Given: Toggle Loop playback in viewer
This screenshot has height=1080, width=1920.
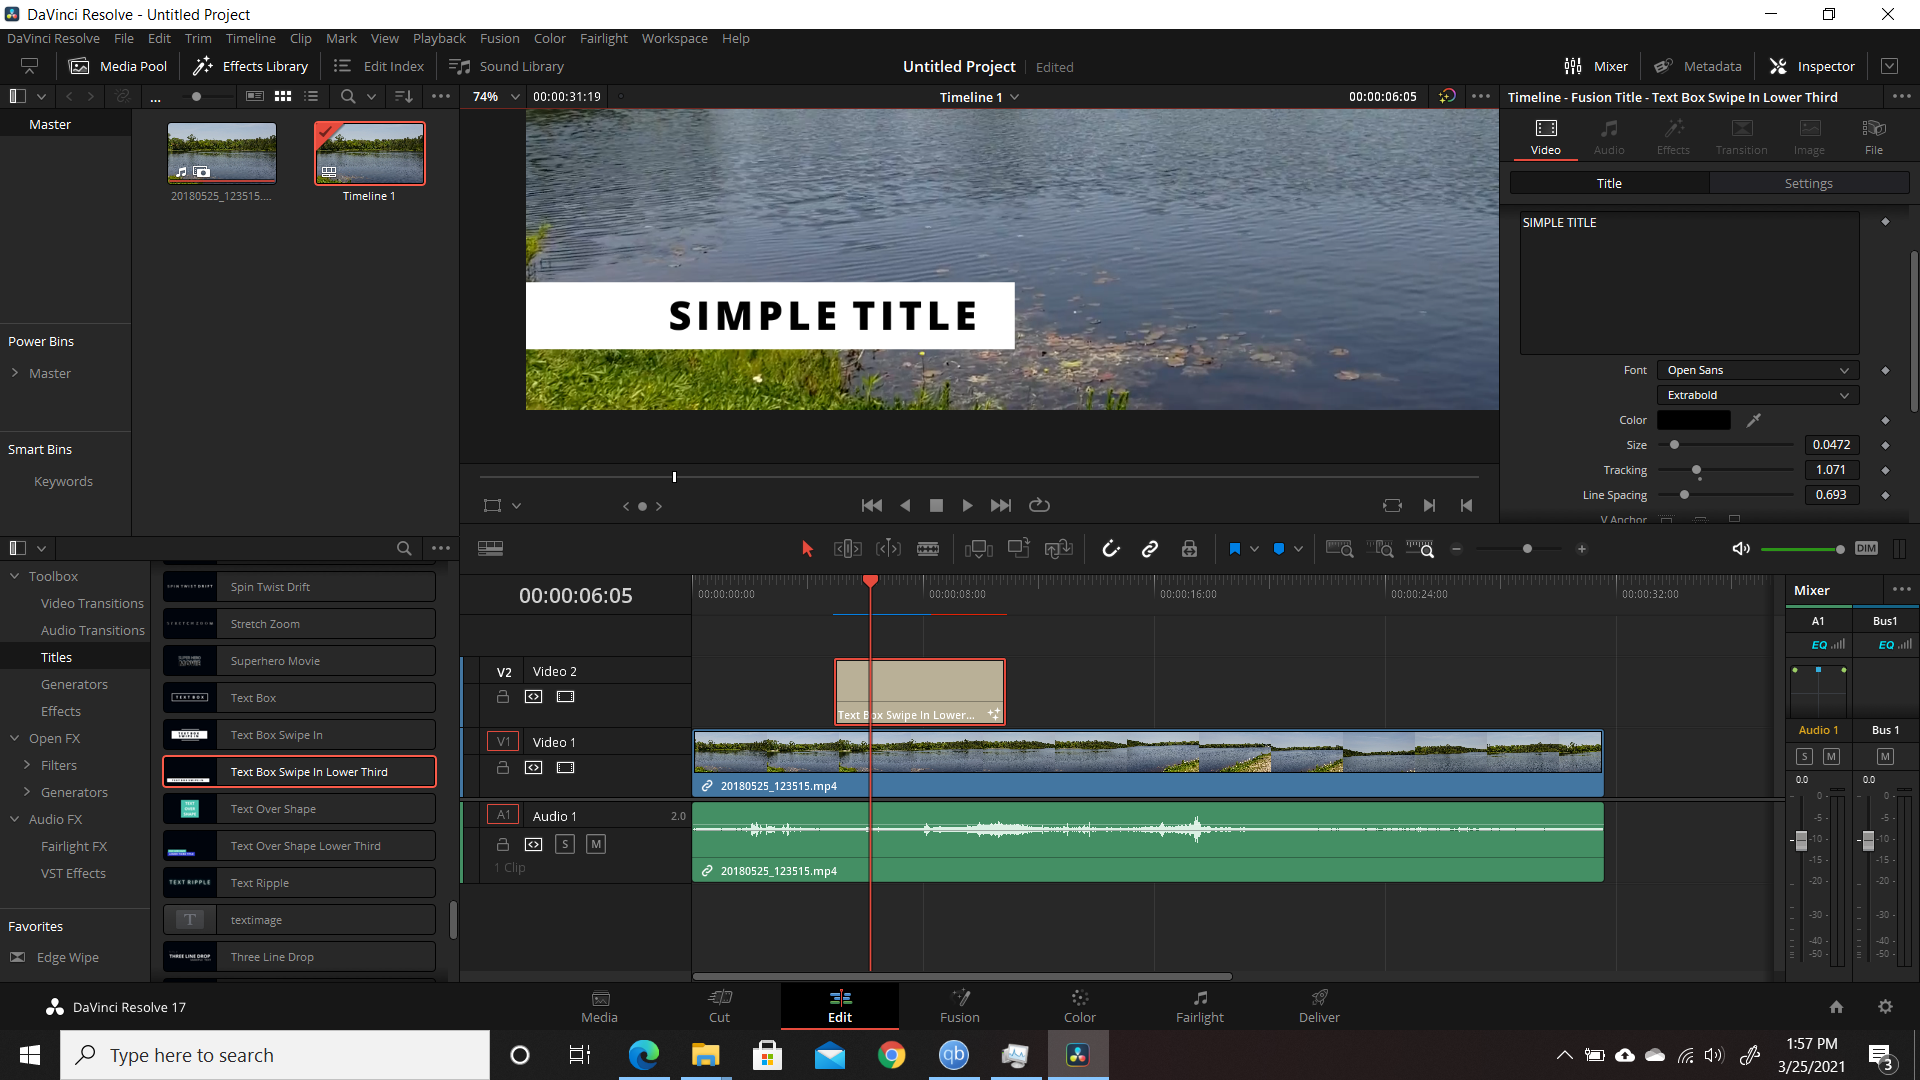Looking at the screenshot, I should 1039,506.
